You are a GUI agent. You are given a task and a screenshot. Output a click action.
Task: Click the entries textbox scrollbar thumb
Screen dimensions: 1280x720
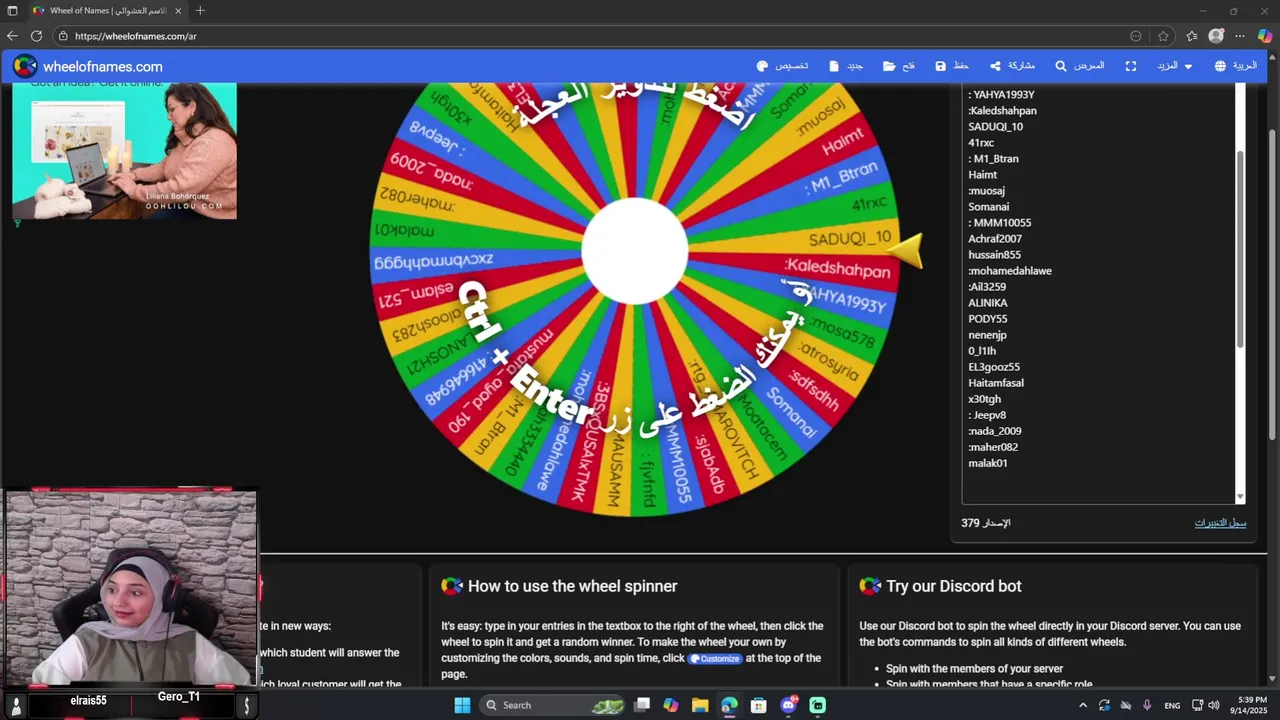[1240, 249]
